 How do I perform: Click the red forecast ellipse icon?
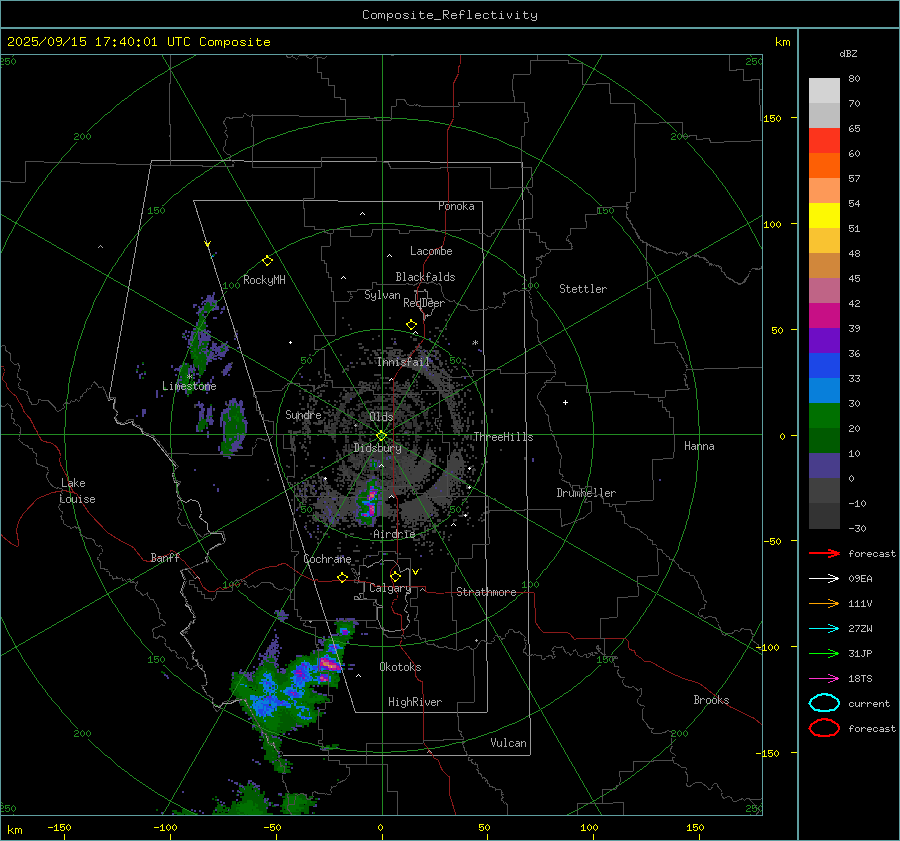tap(824, 728)
